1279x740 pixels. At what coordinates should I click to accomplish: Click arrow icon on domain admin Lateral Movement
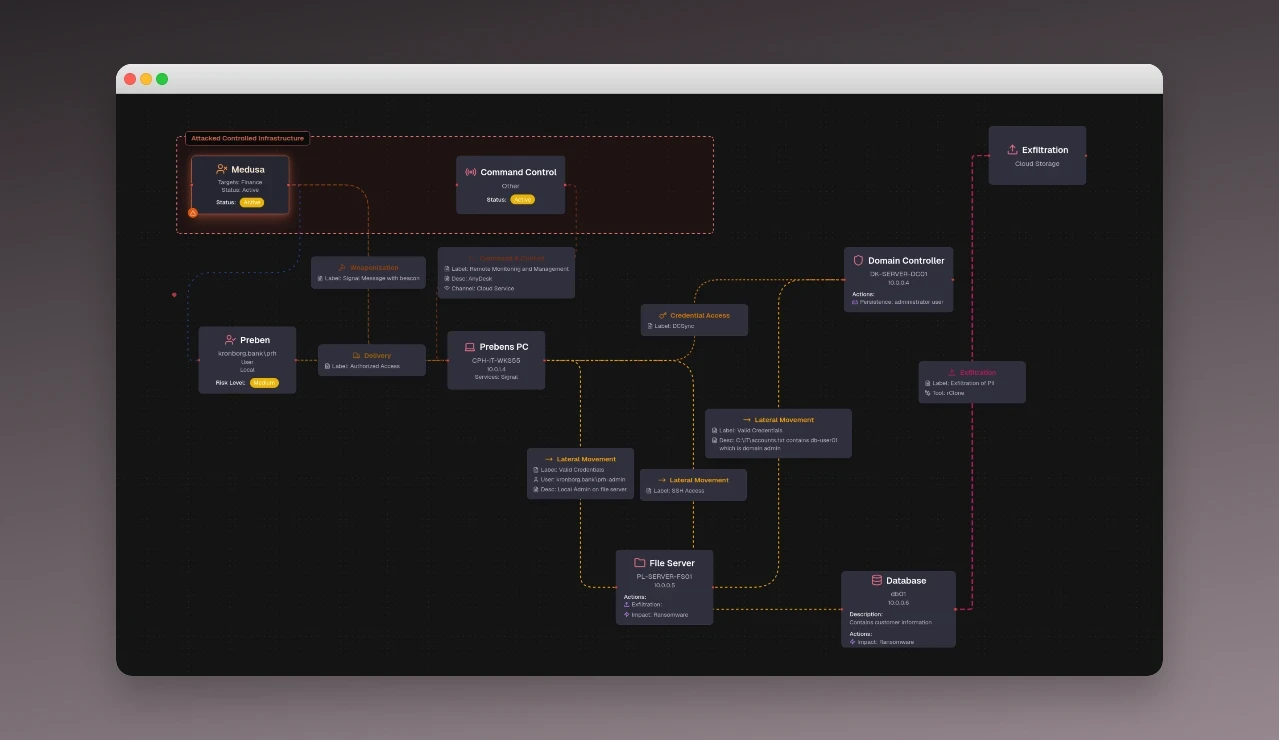click(747, 420)
